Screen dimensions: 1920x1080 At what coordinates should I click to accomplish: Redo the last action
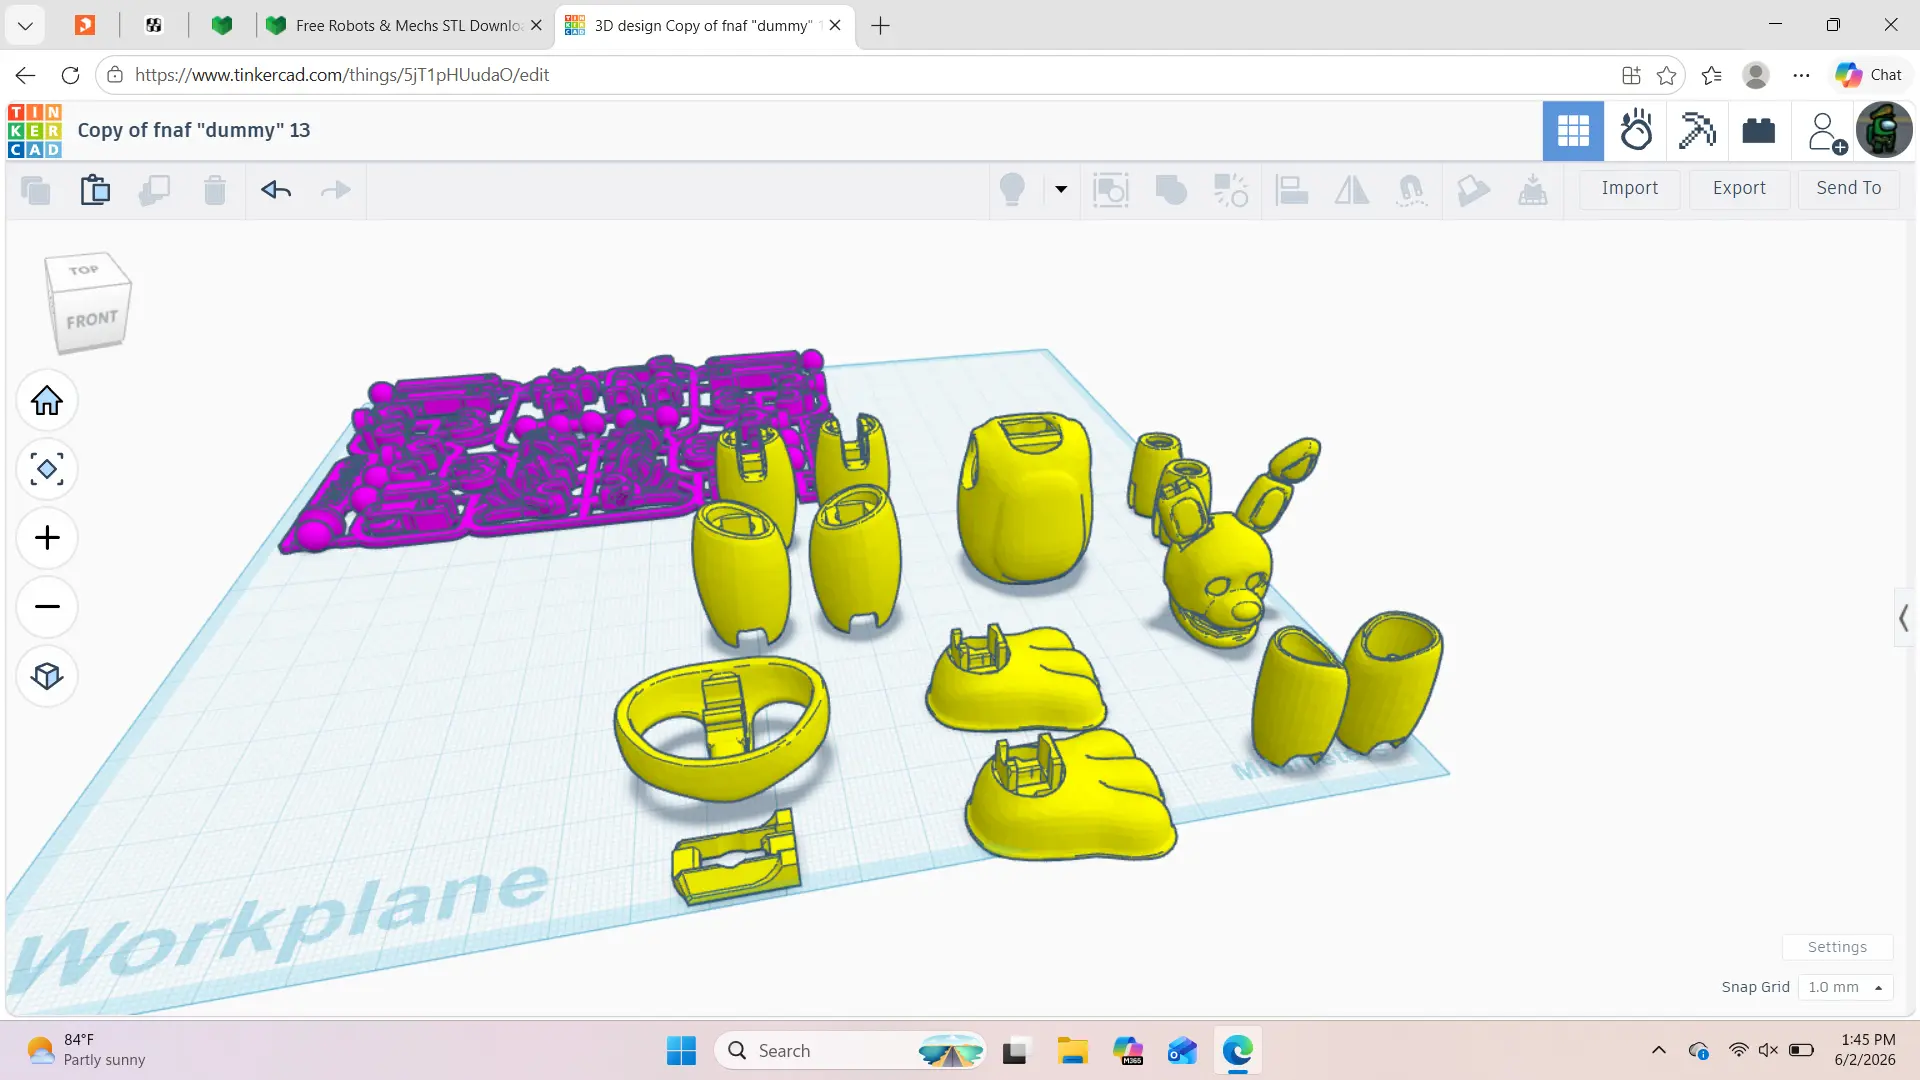[336, 190]
